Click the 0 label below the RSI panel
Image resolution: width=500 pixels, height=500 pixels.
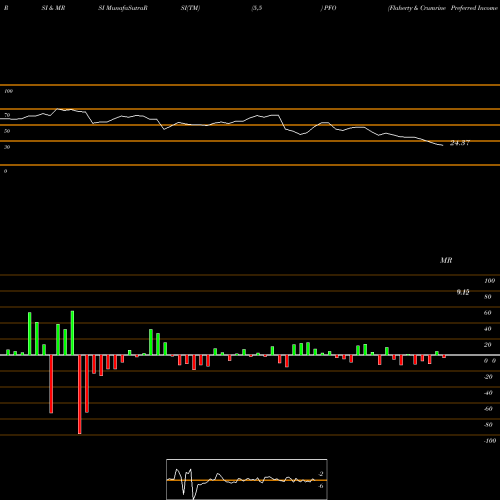point(5,171)
